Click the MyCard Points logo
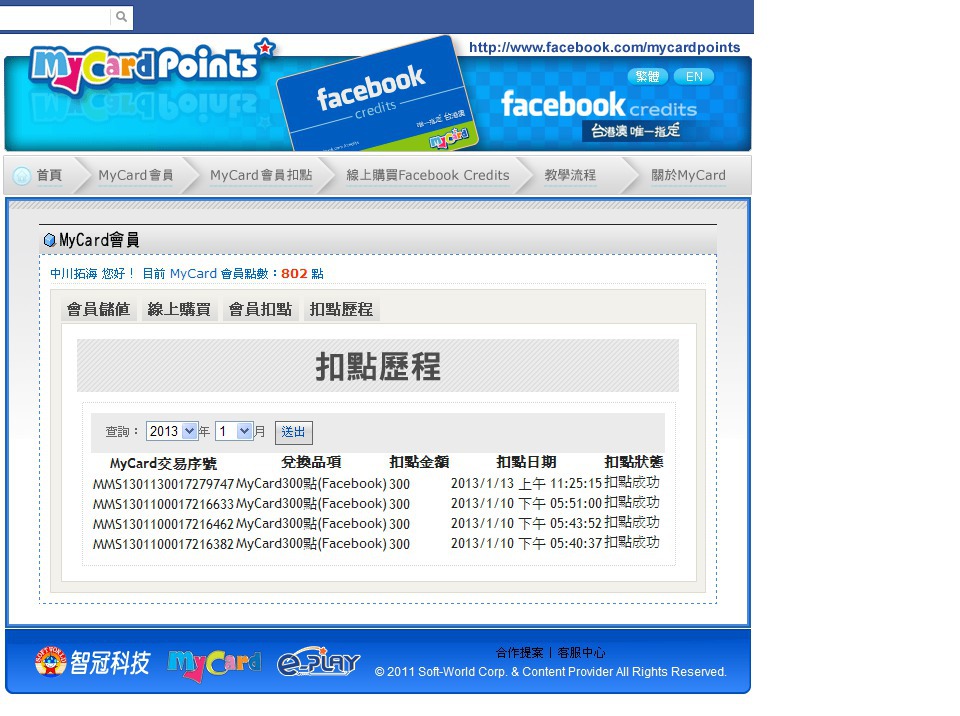The image size is (960, 716). click(x=153, y=66)
